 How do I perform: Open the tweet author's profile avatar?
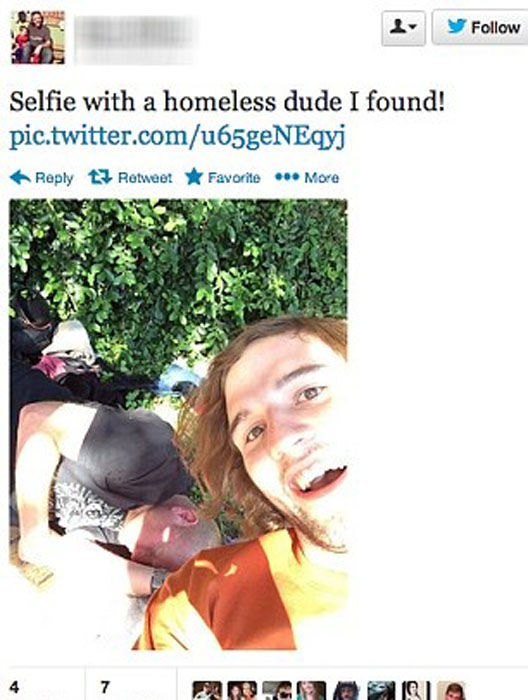(38, 37)
